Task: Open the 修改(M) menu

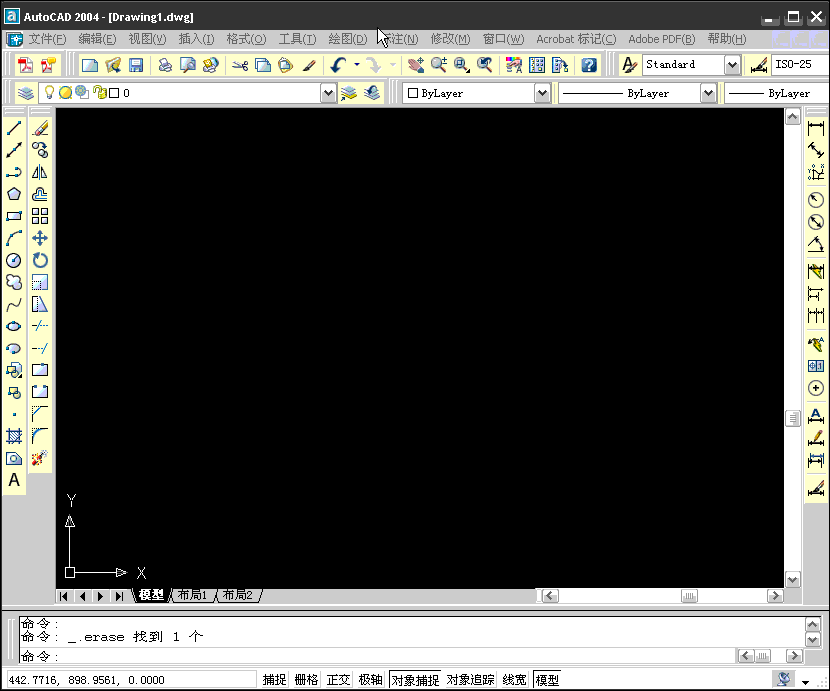Action: 450,39
